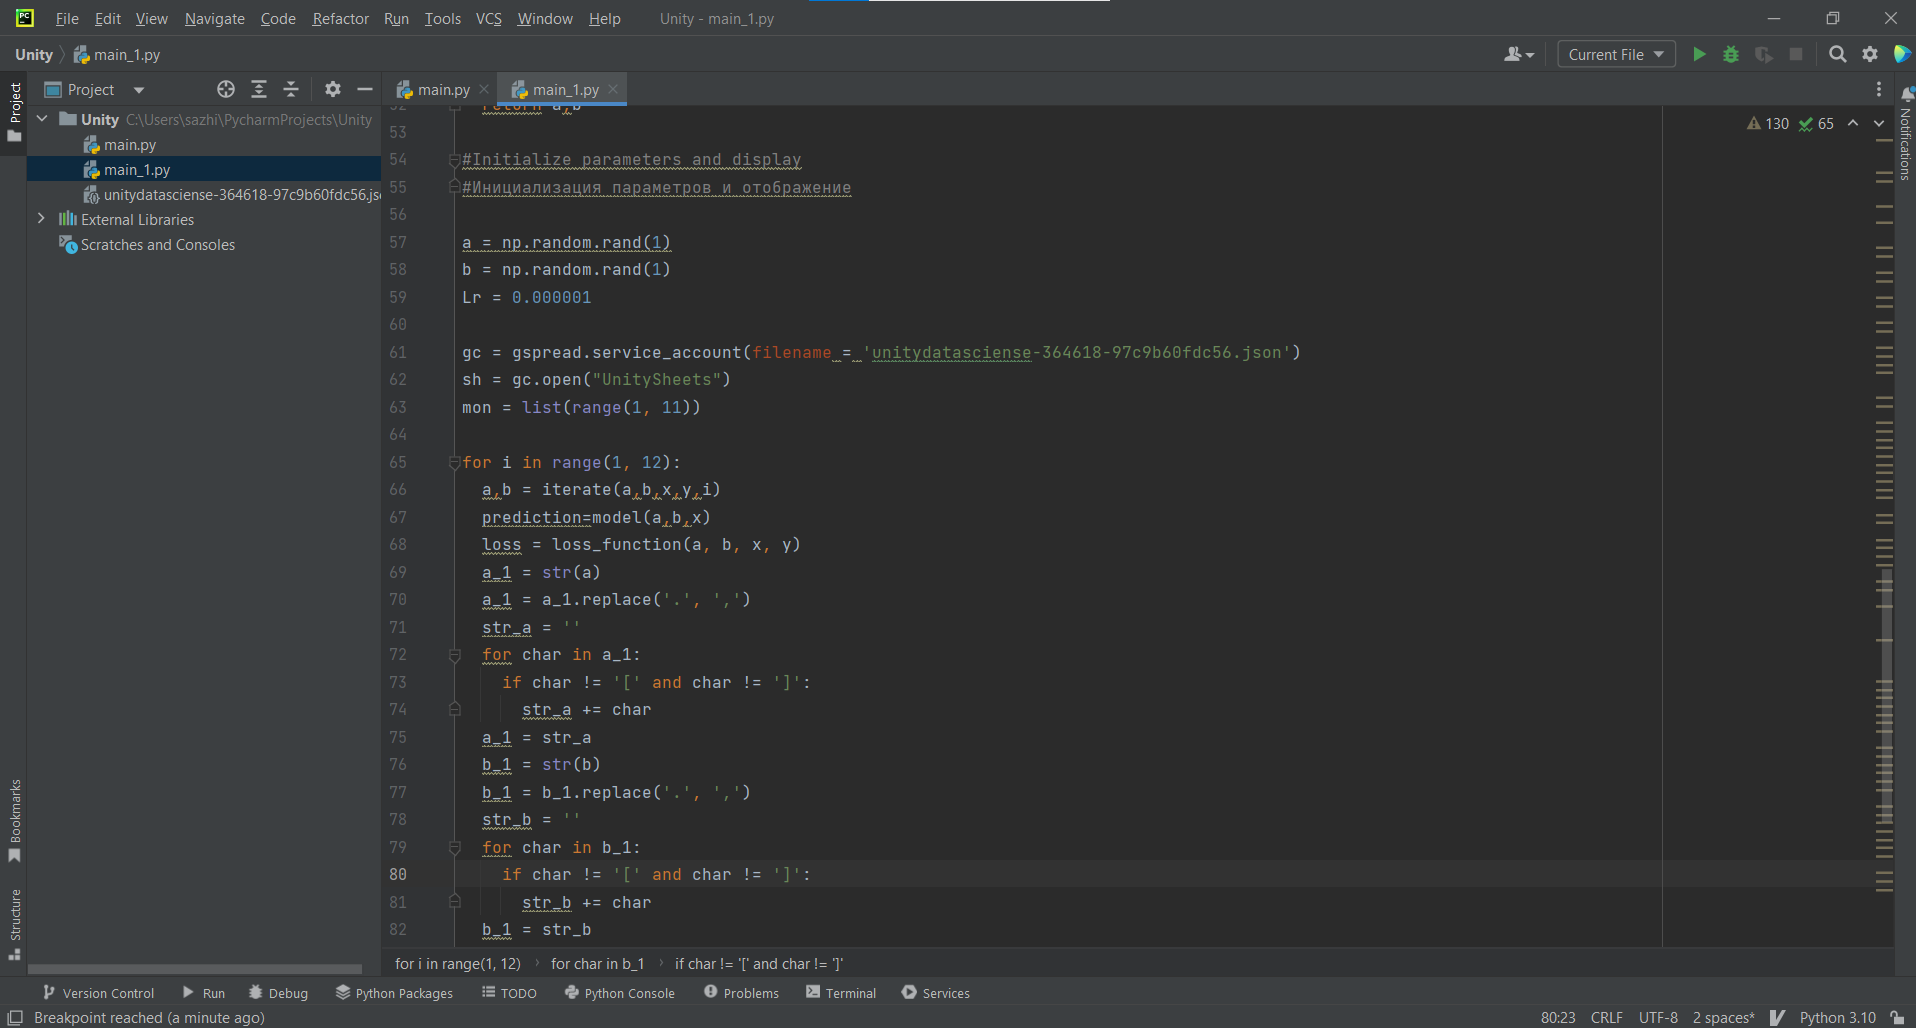Click the Python 3.10 interpreter selector
This screenshot has width=1916, height=1028.
click(x=1838, y=1018)
